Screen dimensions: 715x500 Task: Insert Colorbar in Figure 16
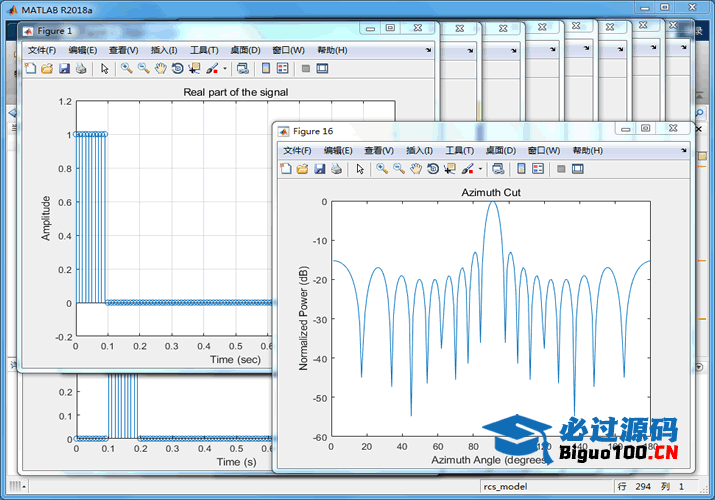[521, 169]
